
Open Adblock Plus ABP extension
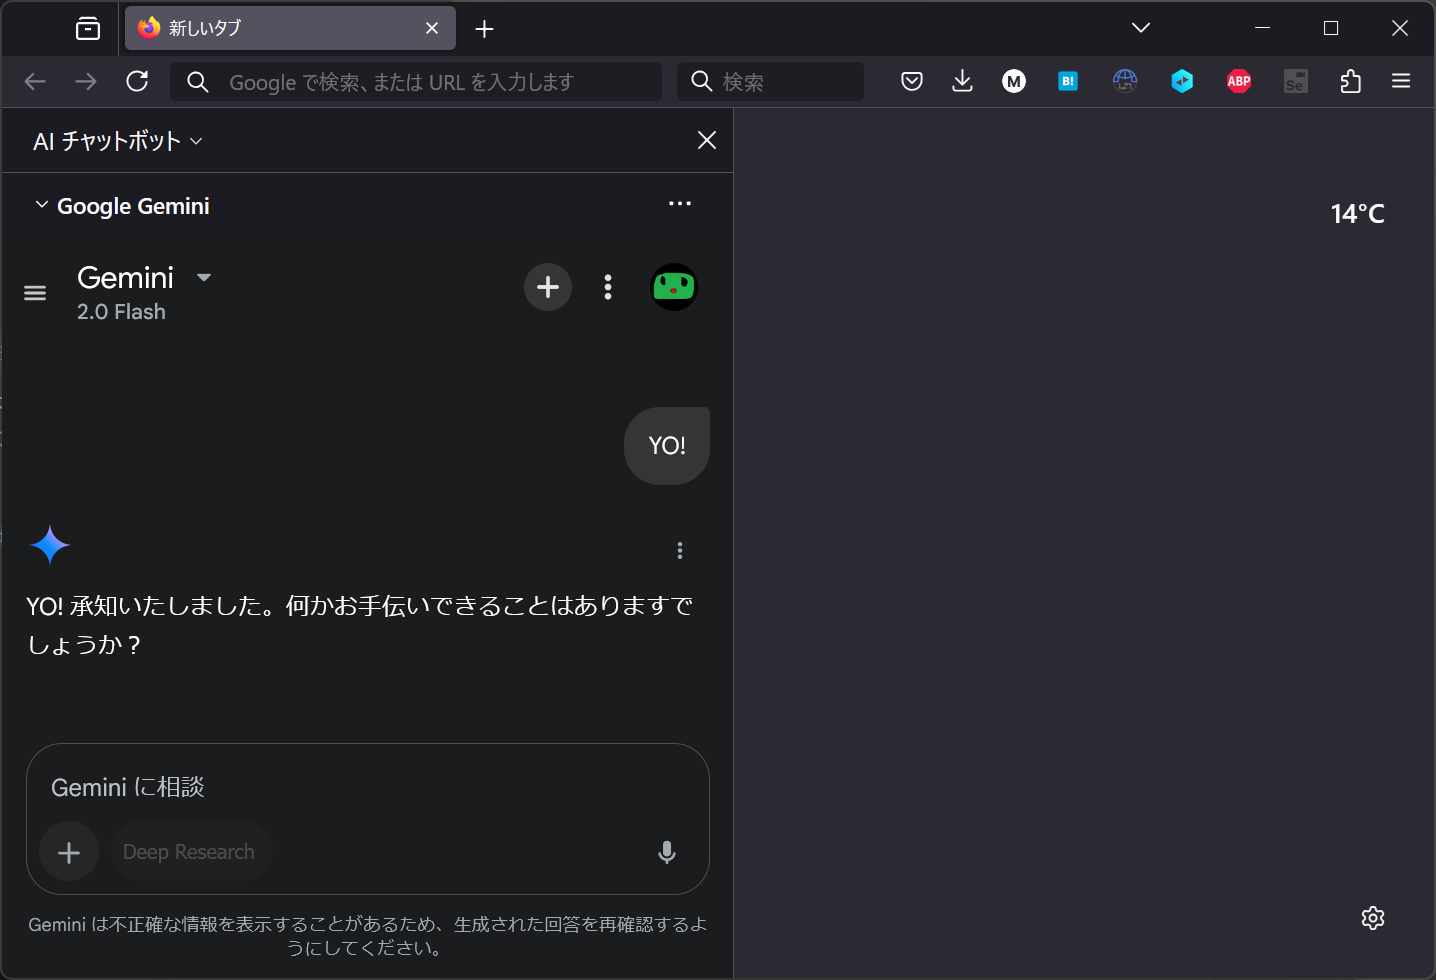[x=1239, y=82]
